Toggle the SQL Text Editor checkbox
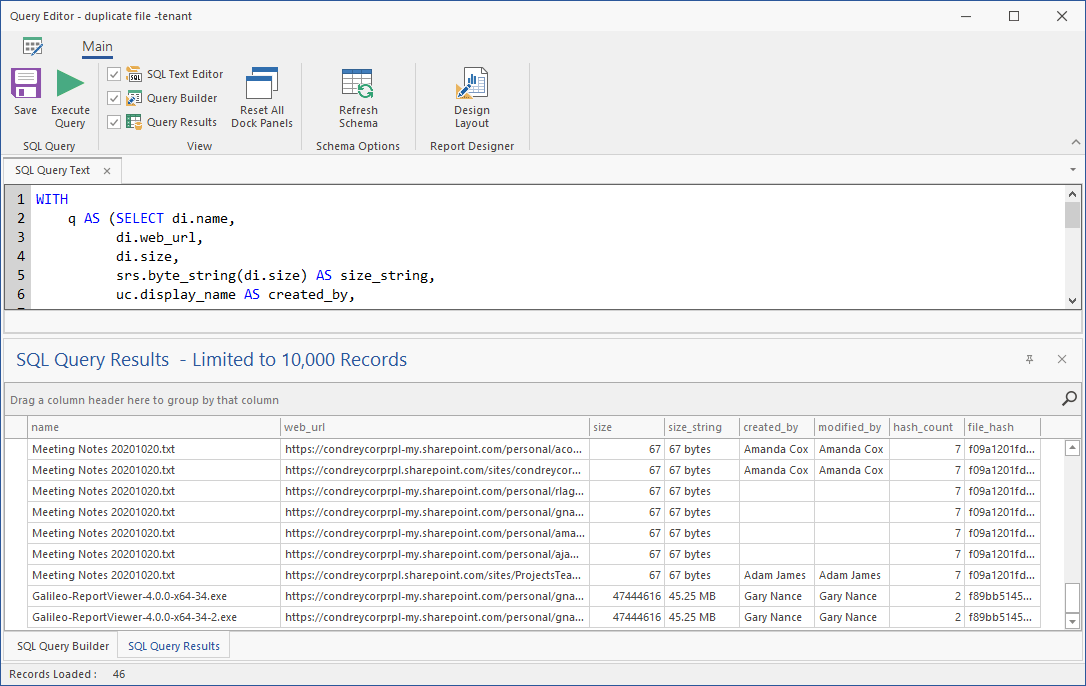This screenshot has height=686, width=1086. click(x=114, y=74)
